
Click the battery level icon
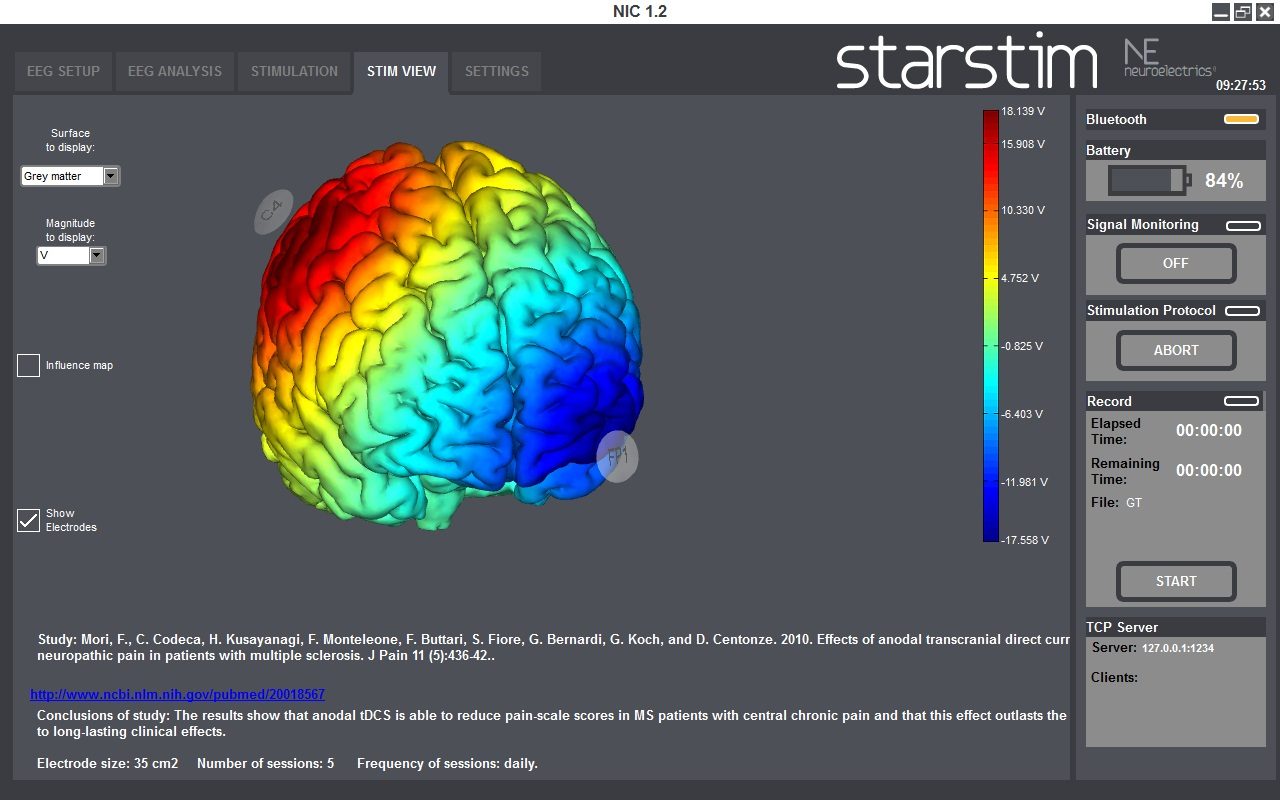1149,181
